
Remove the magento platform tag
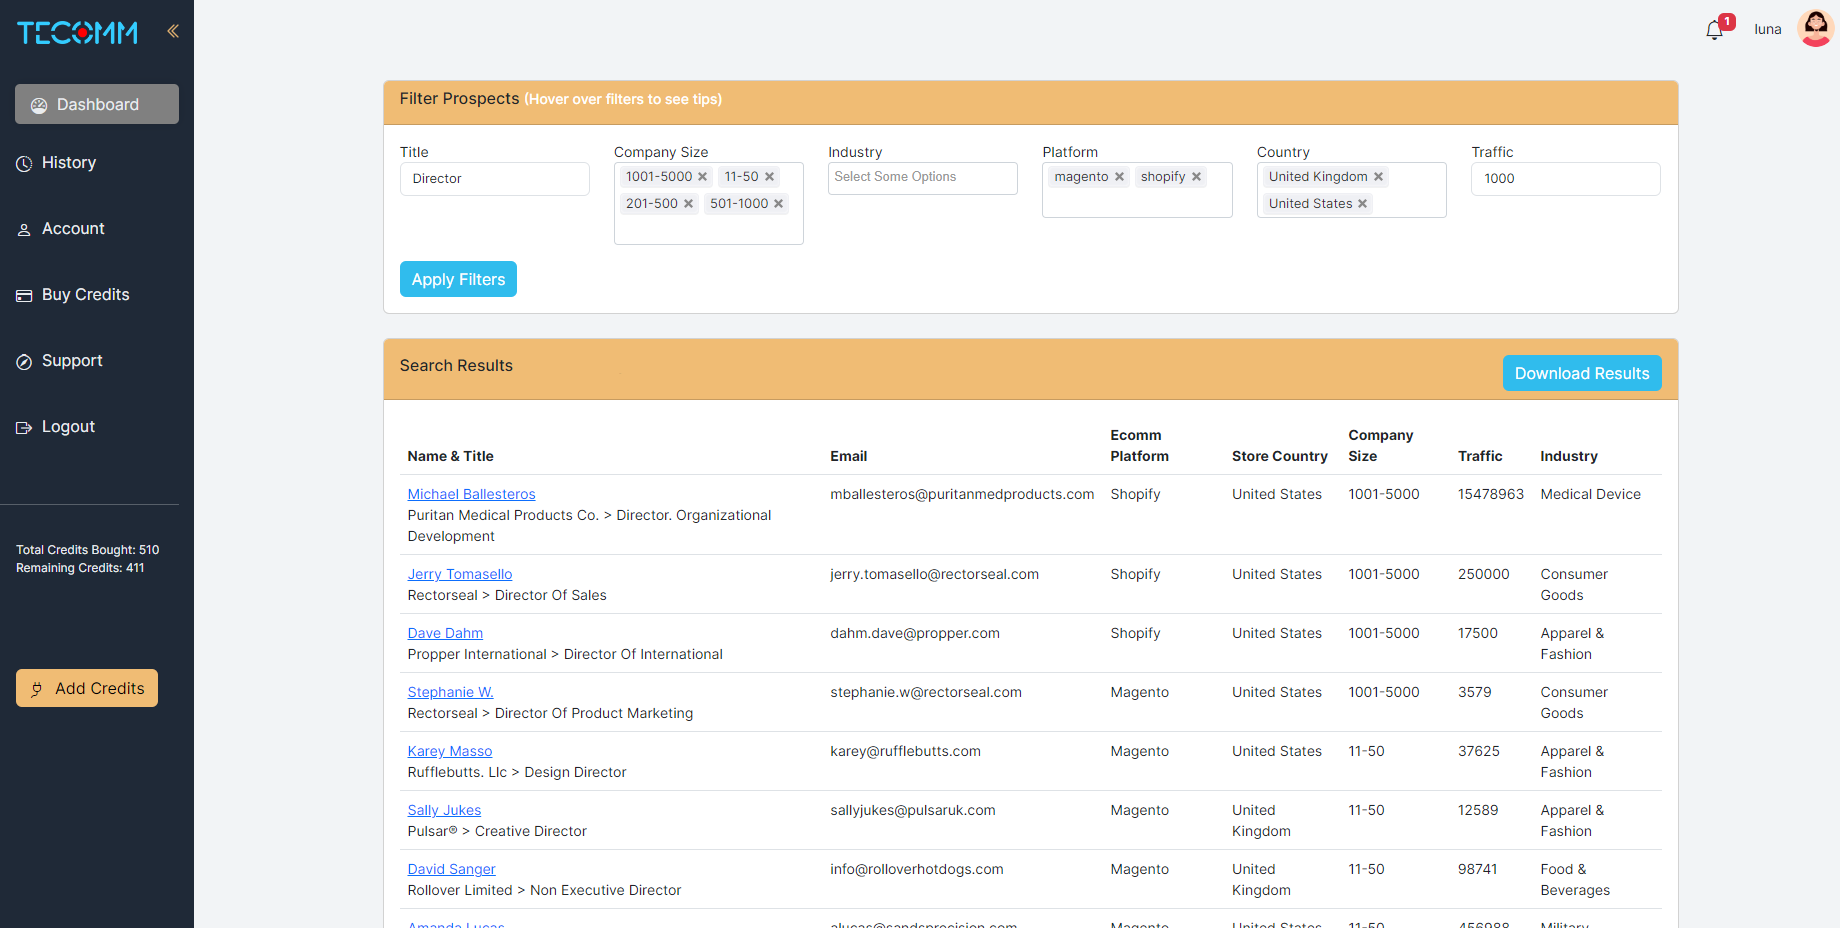[1119, 177]
